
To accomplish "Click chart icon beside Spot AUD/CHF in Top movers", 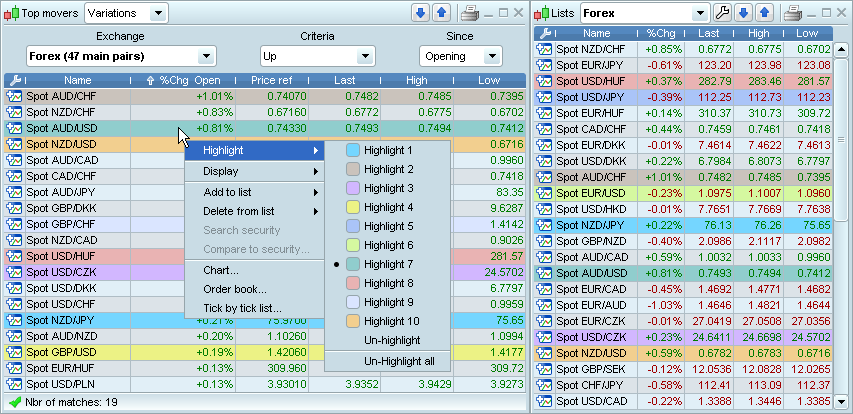I will pyautogui.click(x=14, y=96).
